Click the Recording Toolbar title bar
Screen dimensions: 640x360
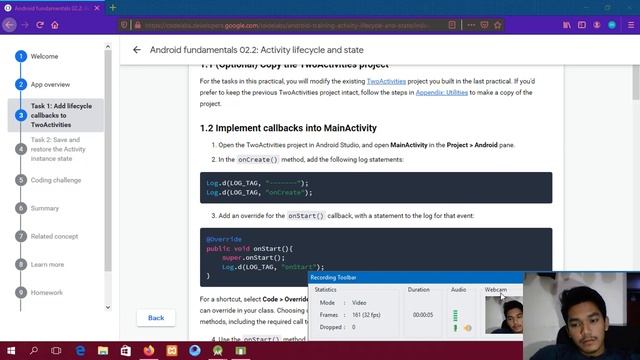coord(415,278)
